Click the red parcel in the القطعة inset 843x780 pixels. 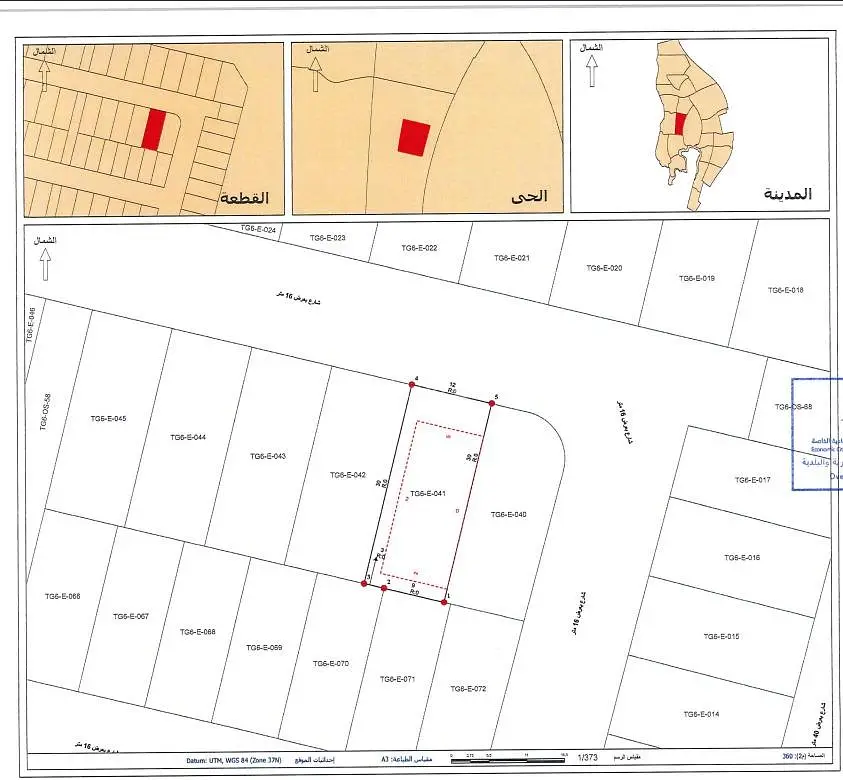(x=153, y=130)
